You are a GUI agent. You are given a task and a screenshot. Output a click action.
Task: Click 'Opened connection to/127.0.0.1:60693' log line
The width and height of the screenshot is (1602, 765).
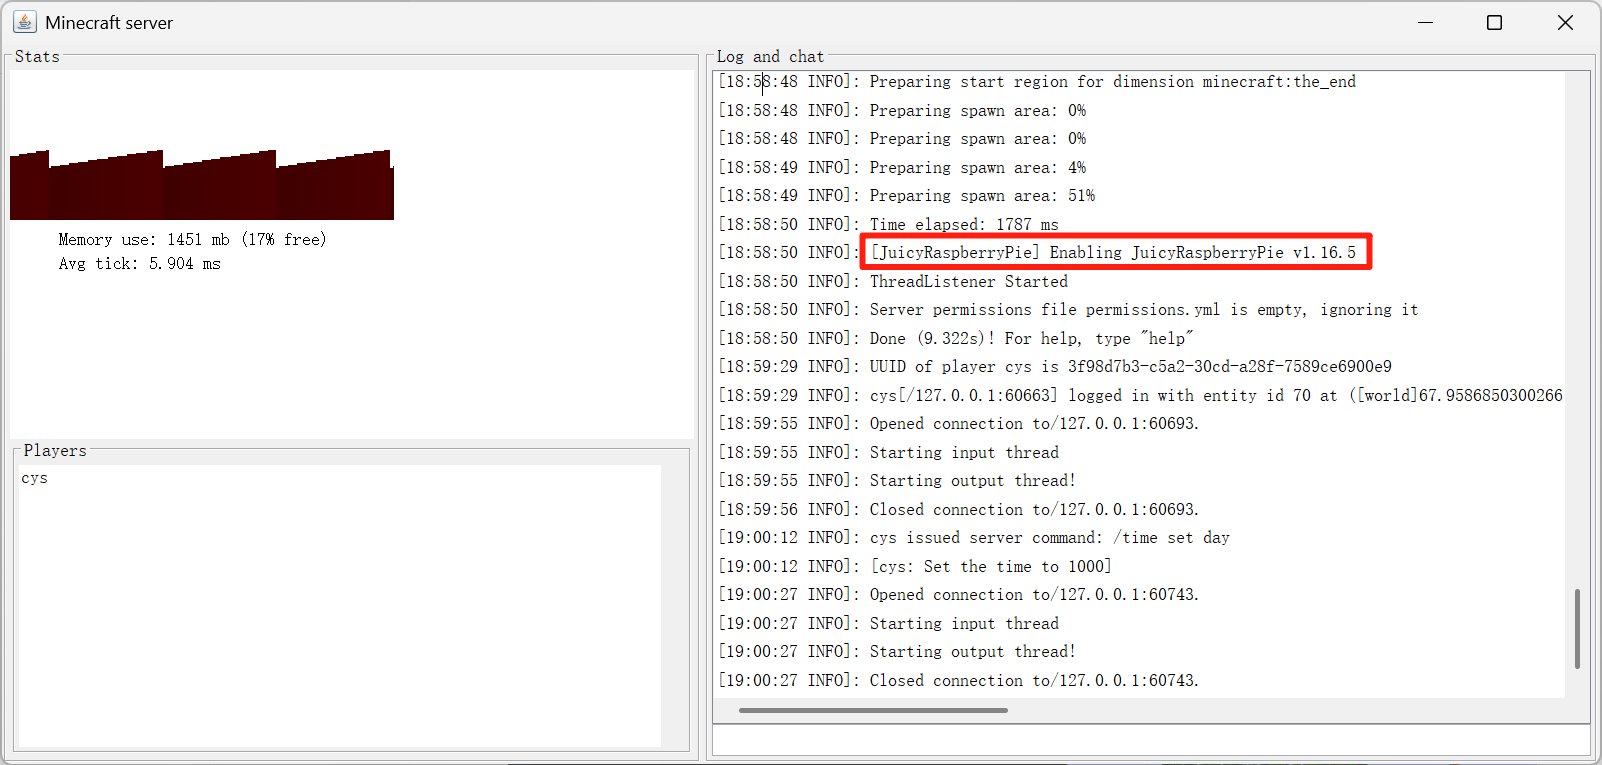click(959, 424)
